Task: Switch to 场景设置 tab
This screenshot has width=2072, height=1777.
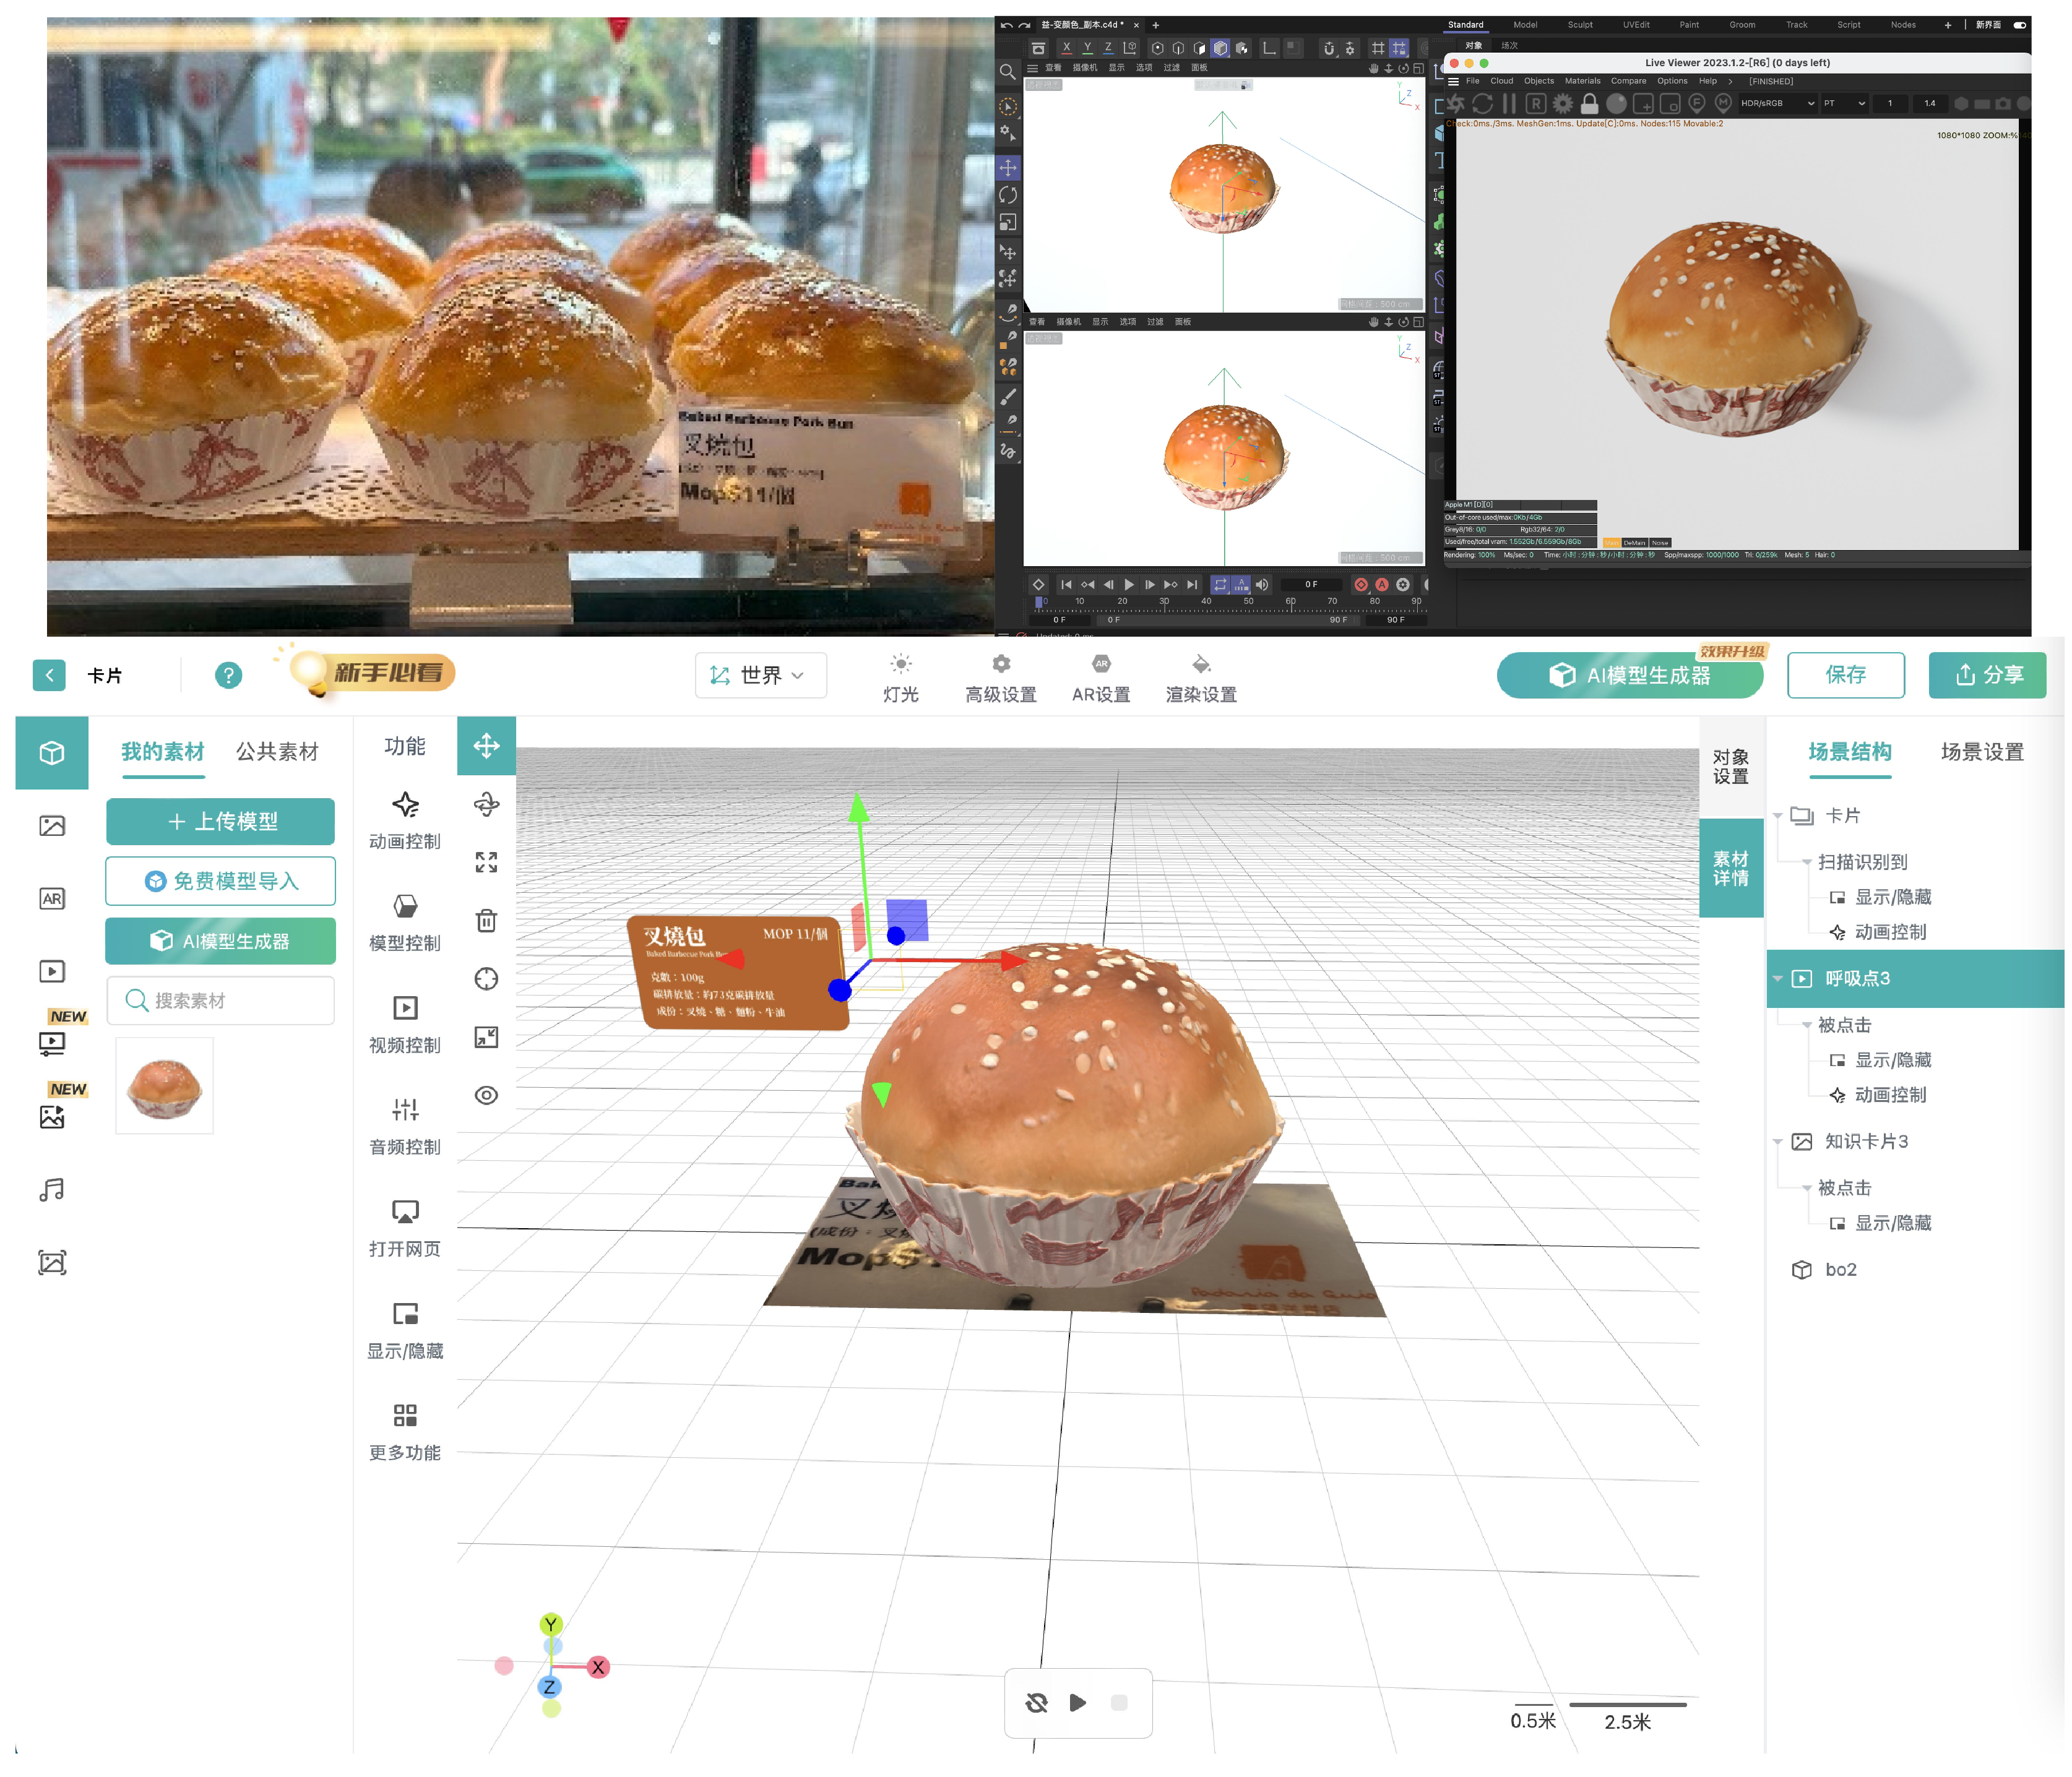Action: [1981, 751]
